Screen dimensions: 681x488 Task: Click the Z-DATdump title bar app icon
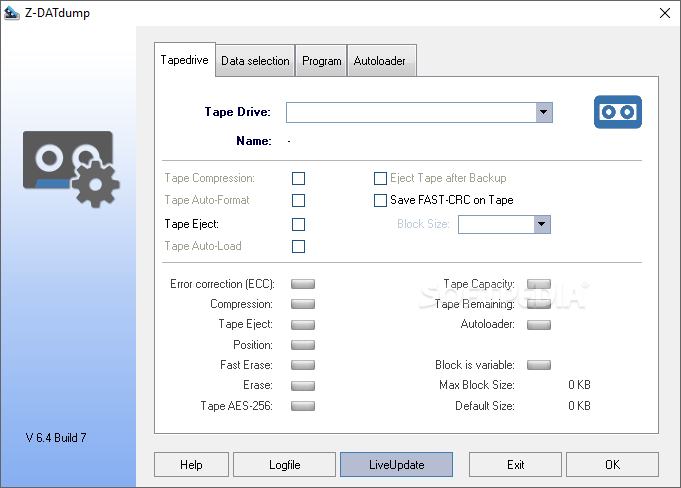[12, 13]
